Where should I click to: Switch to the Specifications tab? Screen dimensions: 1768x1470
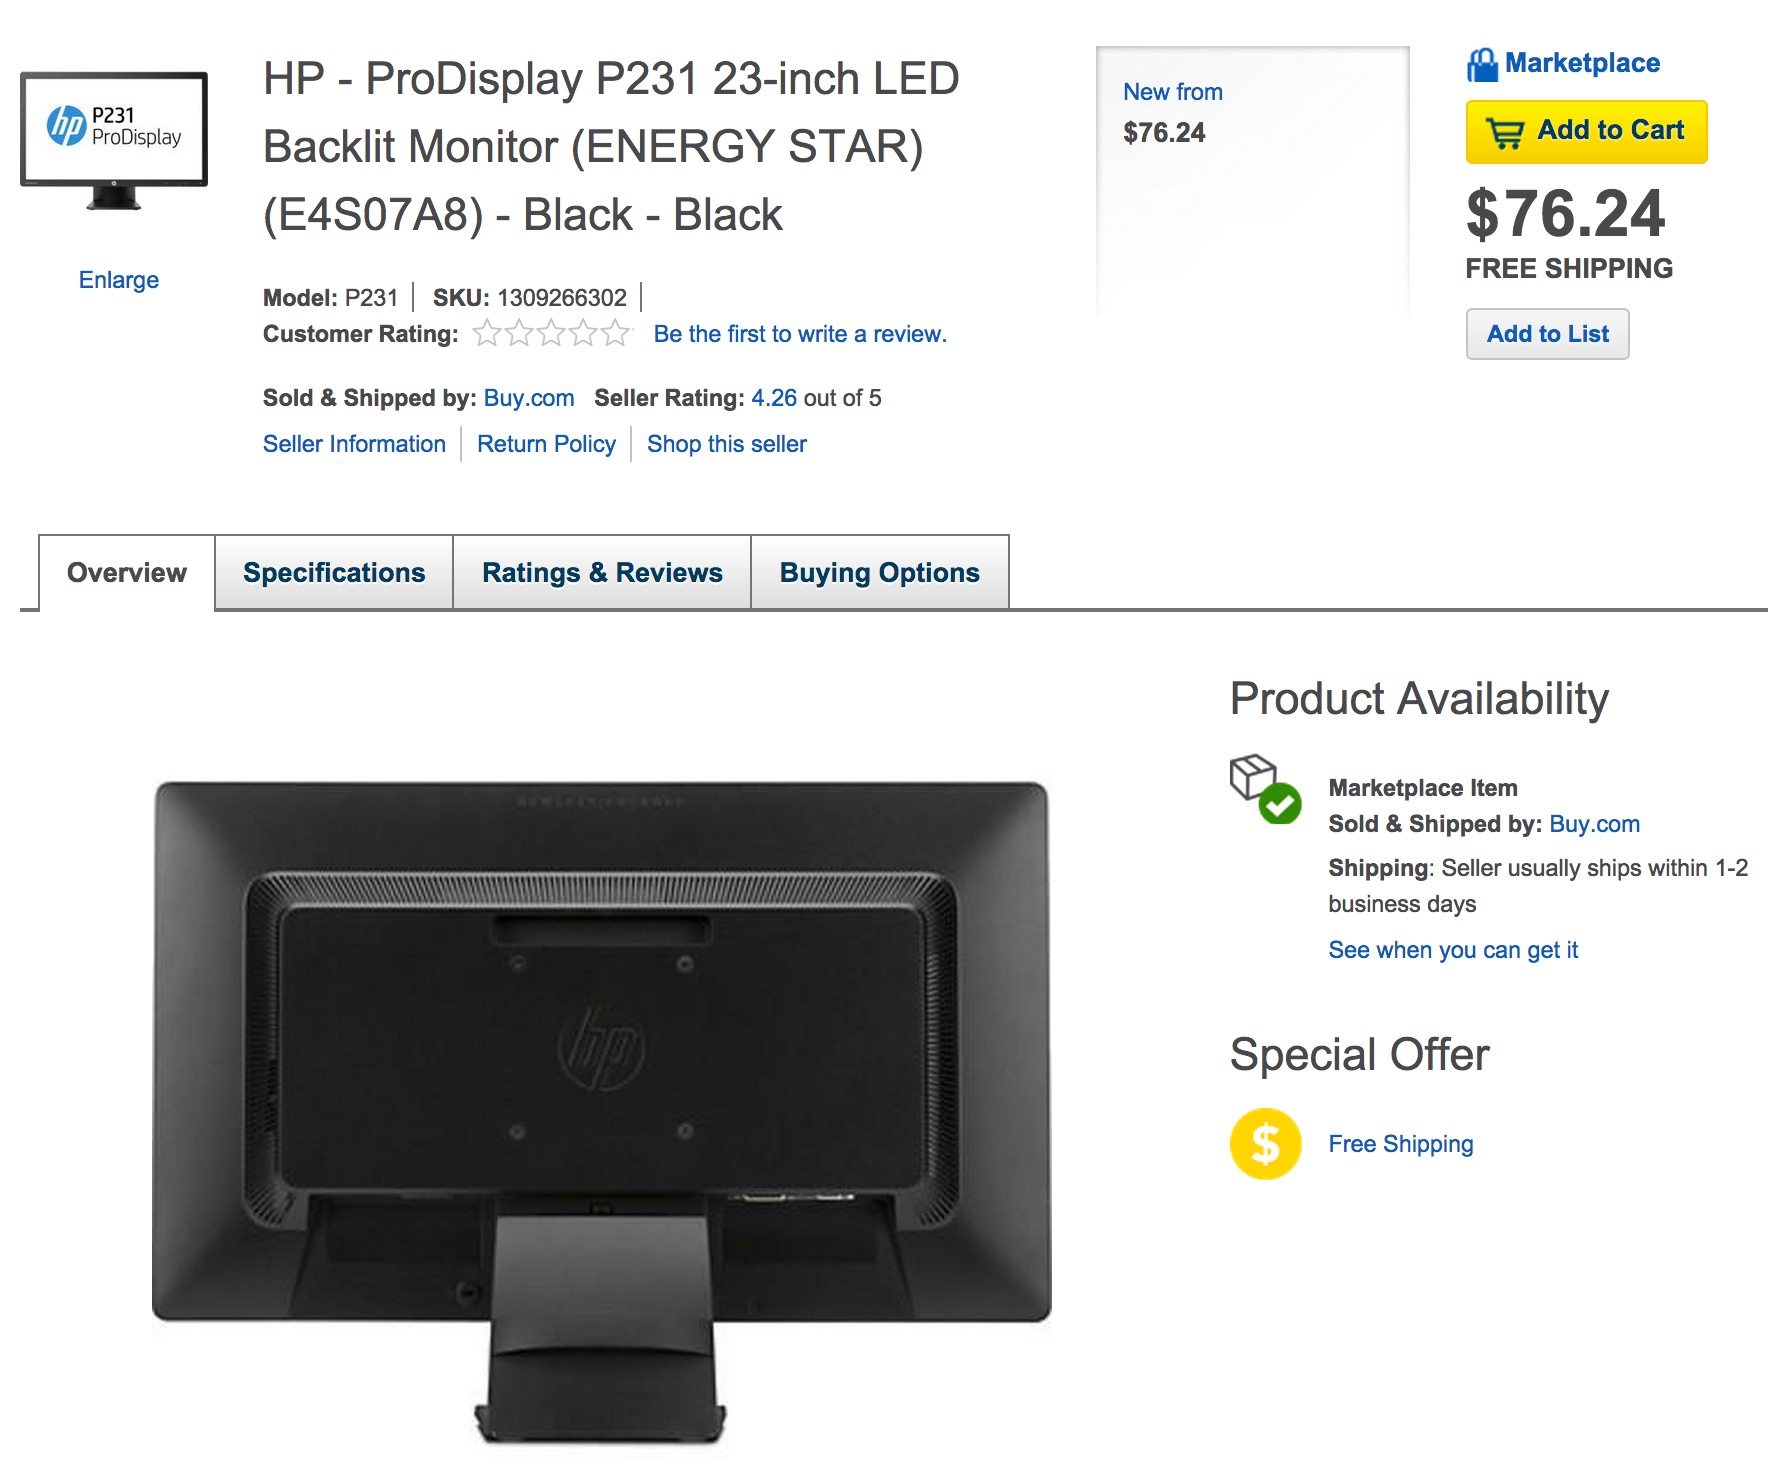click(333, 572)
